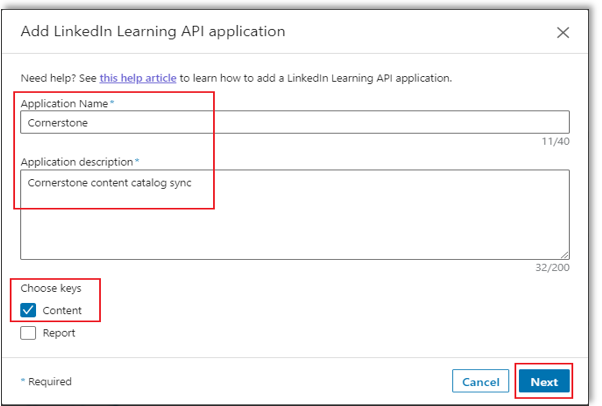
Task: Uncheck the Content key checkbox
Action: tap(28, 310)
